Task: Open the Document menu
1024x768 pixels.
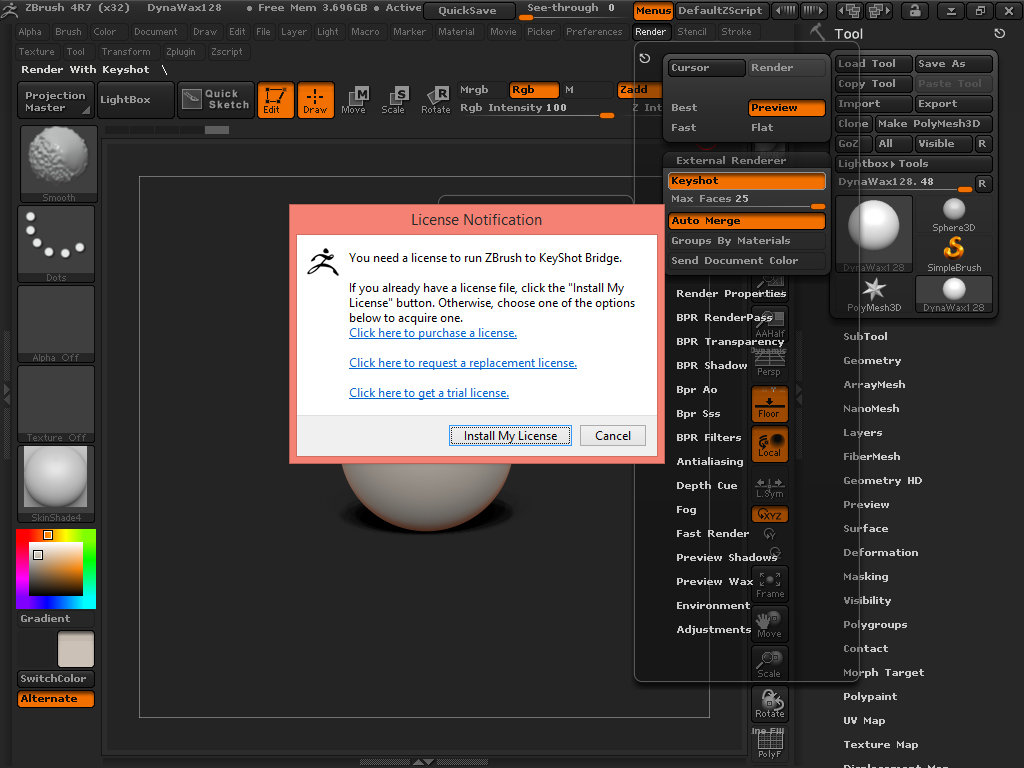Action: [x=155, y=32]
